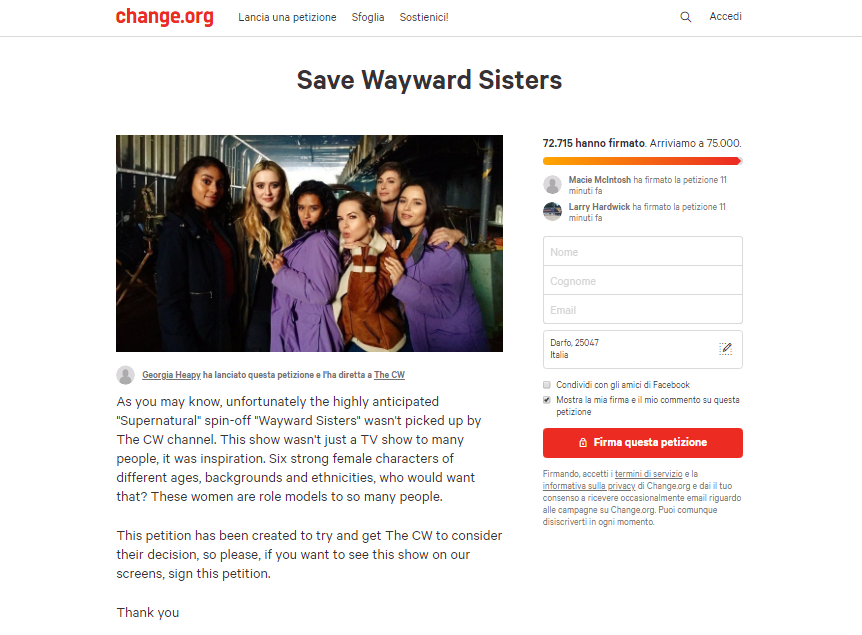This screenshot has height=635, width=862.
Task: Open The CW recipient link
Action: [389, 375]
